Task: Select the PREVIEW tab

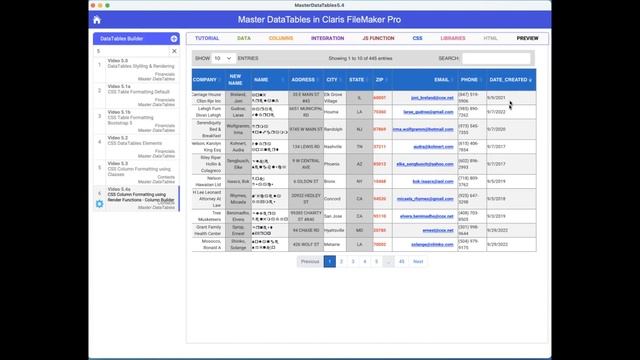Action: [527, 38]
